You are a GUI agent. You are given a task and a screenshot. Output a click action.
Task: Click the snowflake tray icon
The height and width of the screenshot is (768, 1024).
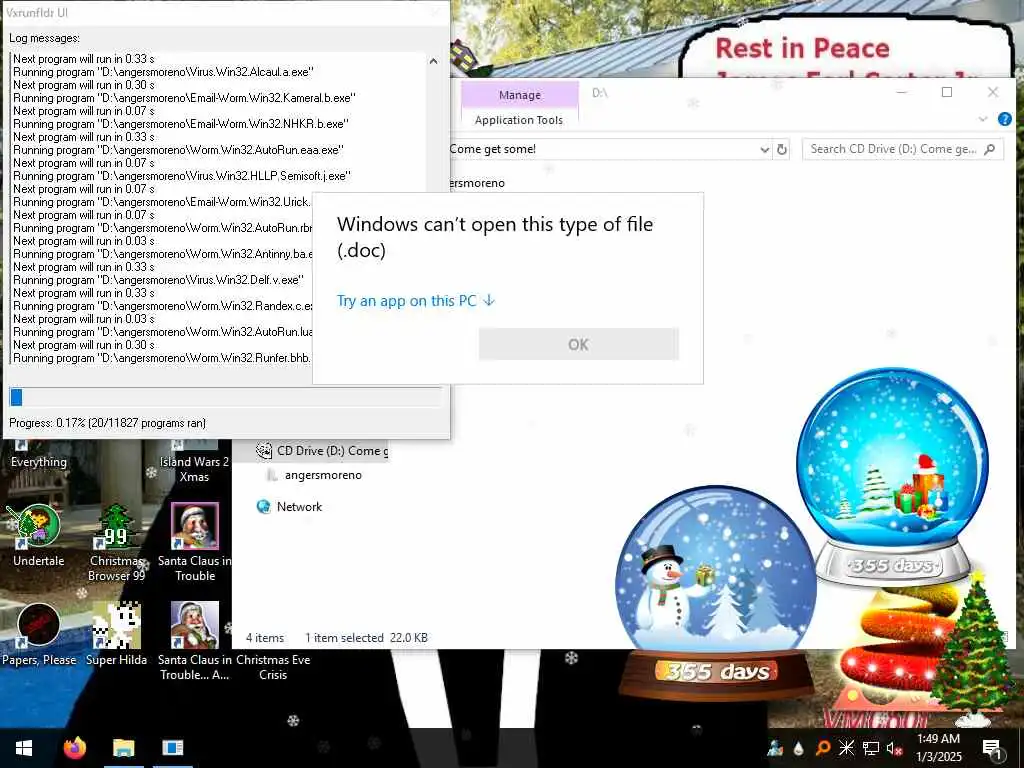(846, 748)
